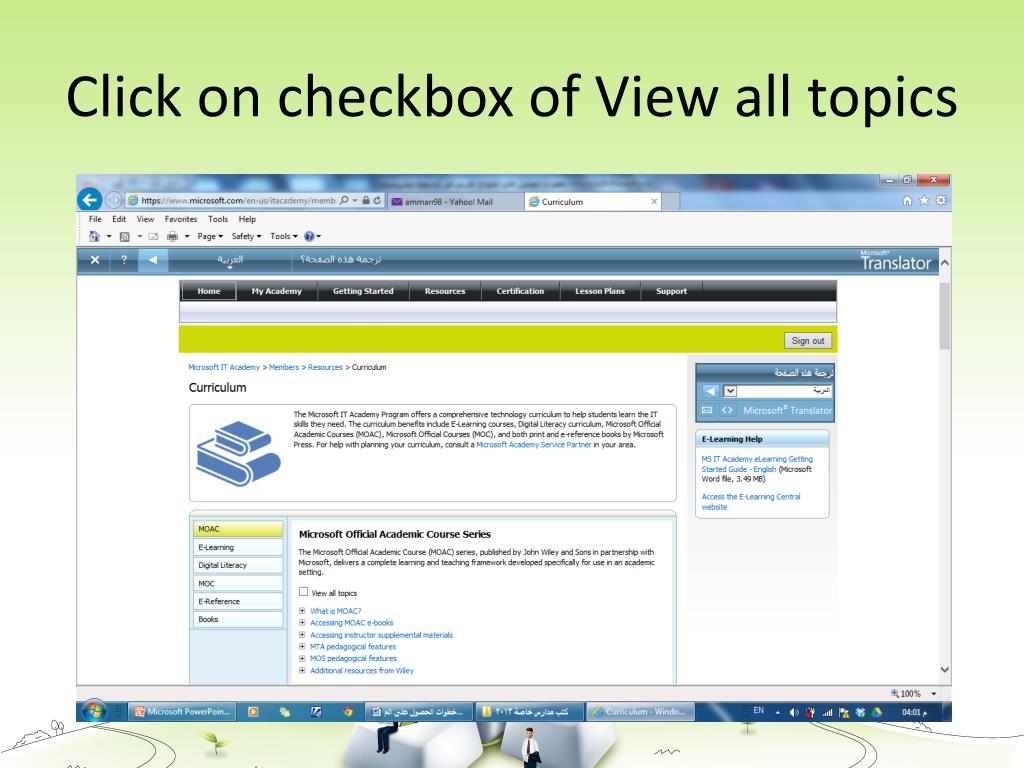Screen dimensions: 1024x768
Task: Close the Microsoft Translator bar with X
Action: click(x=95, y=260)
